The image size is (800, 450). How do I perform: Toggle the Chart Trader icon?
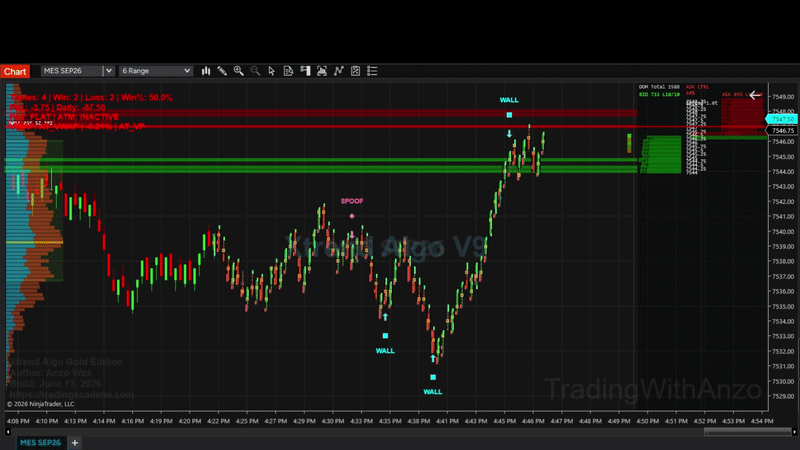pos(305,71)
